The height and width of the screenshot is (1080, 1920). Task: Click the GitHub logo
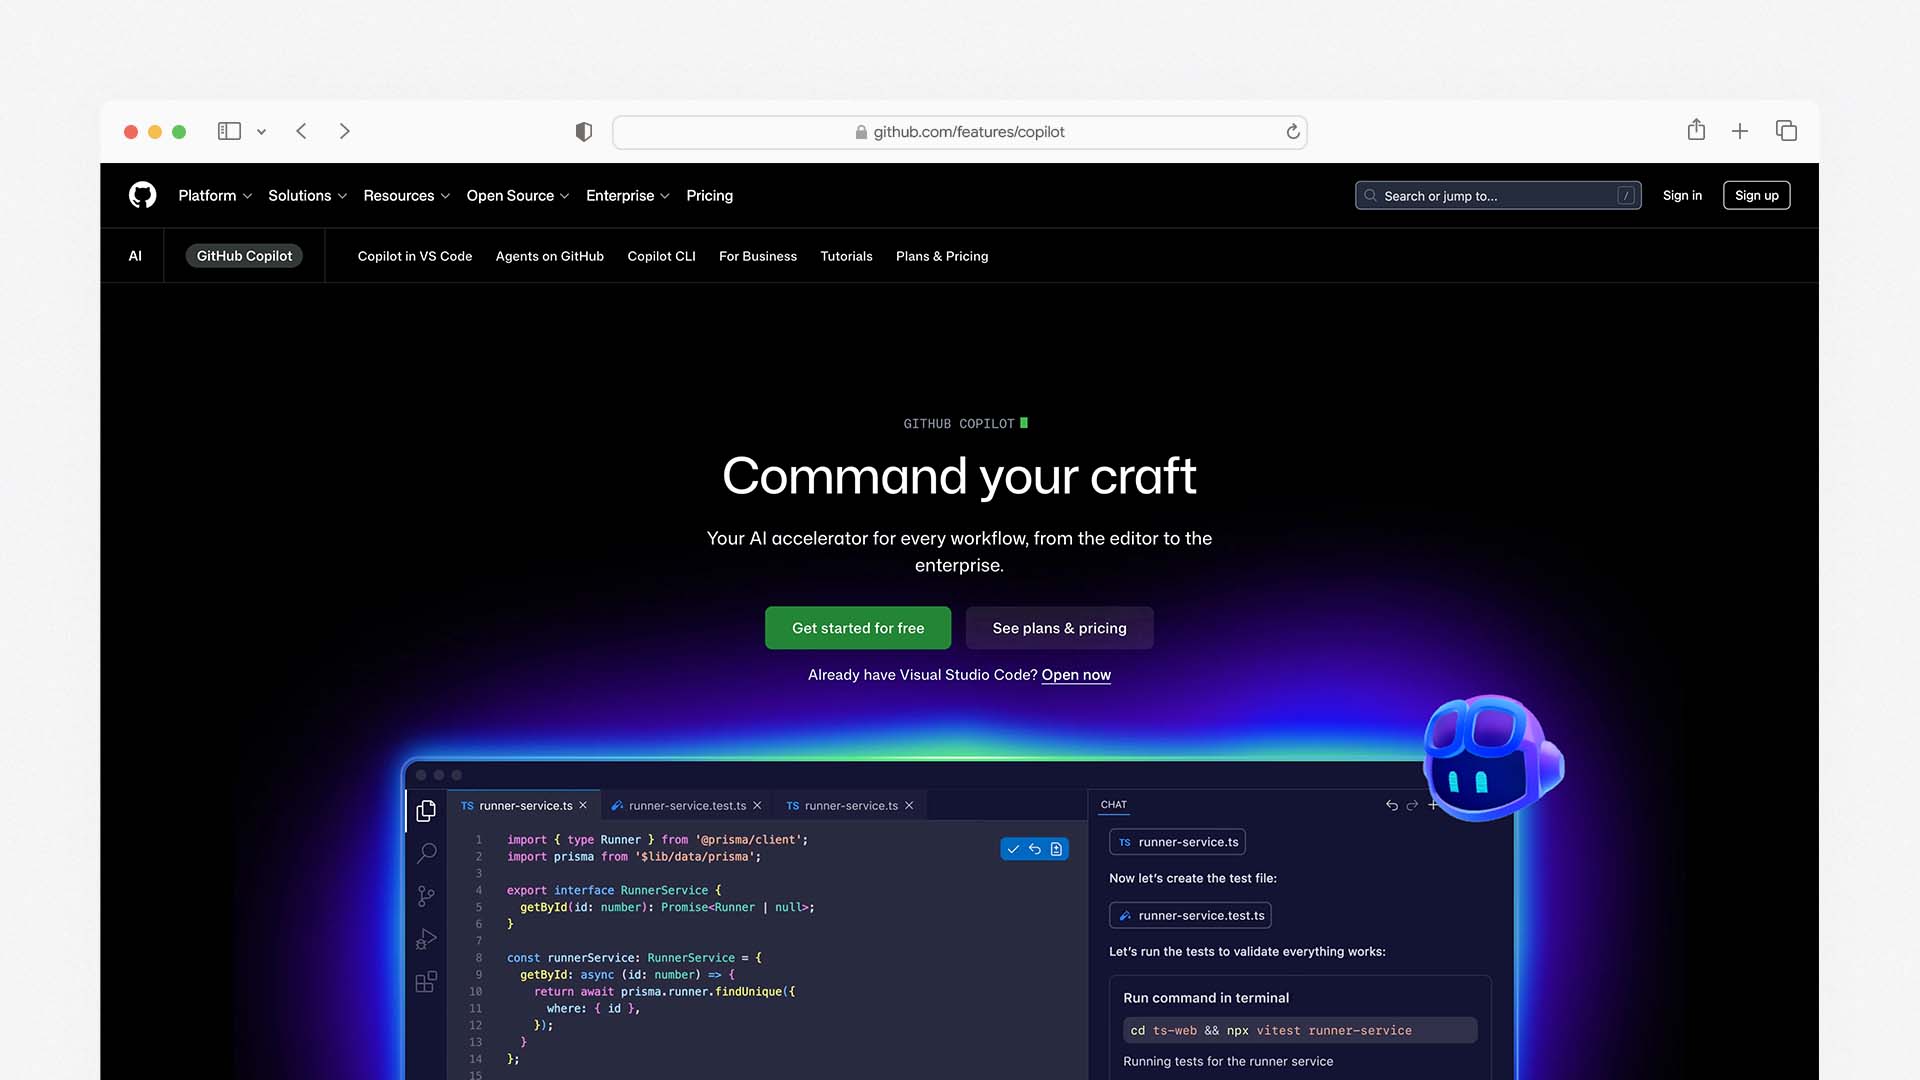click(142, 195)
